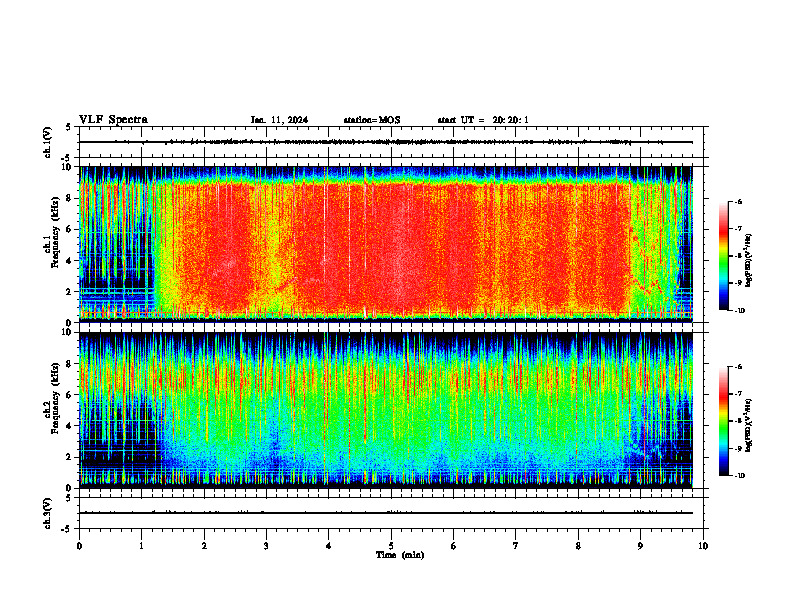This screenshot has width=792, height=612.
Task: Click the "2" tick on time axis
Action: click(204, 546)
